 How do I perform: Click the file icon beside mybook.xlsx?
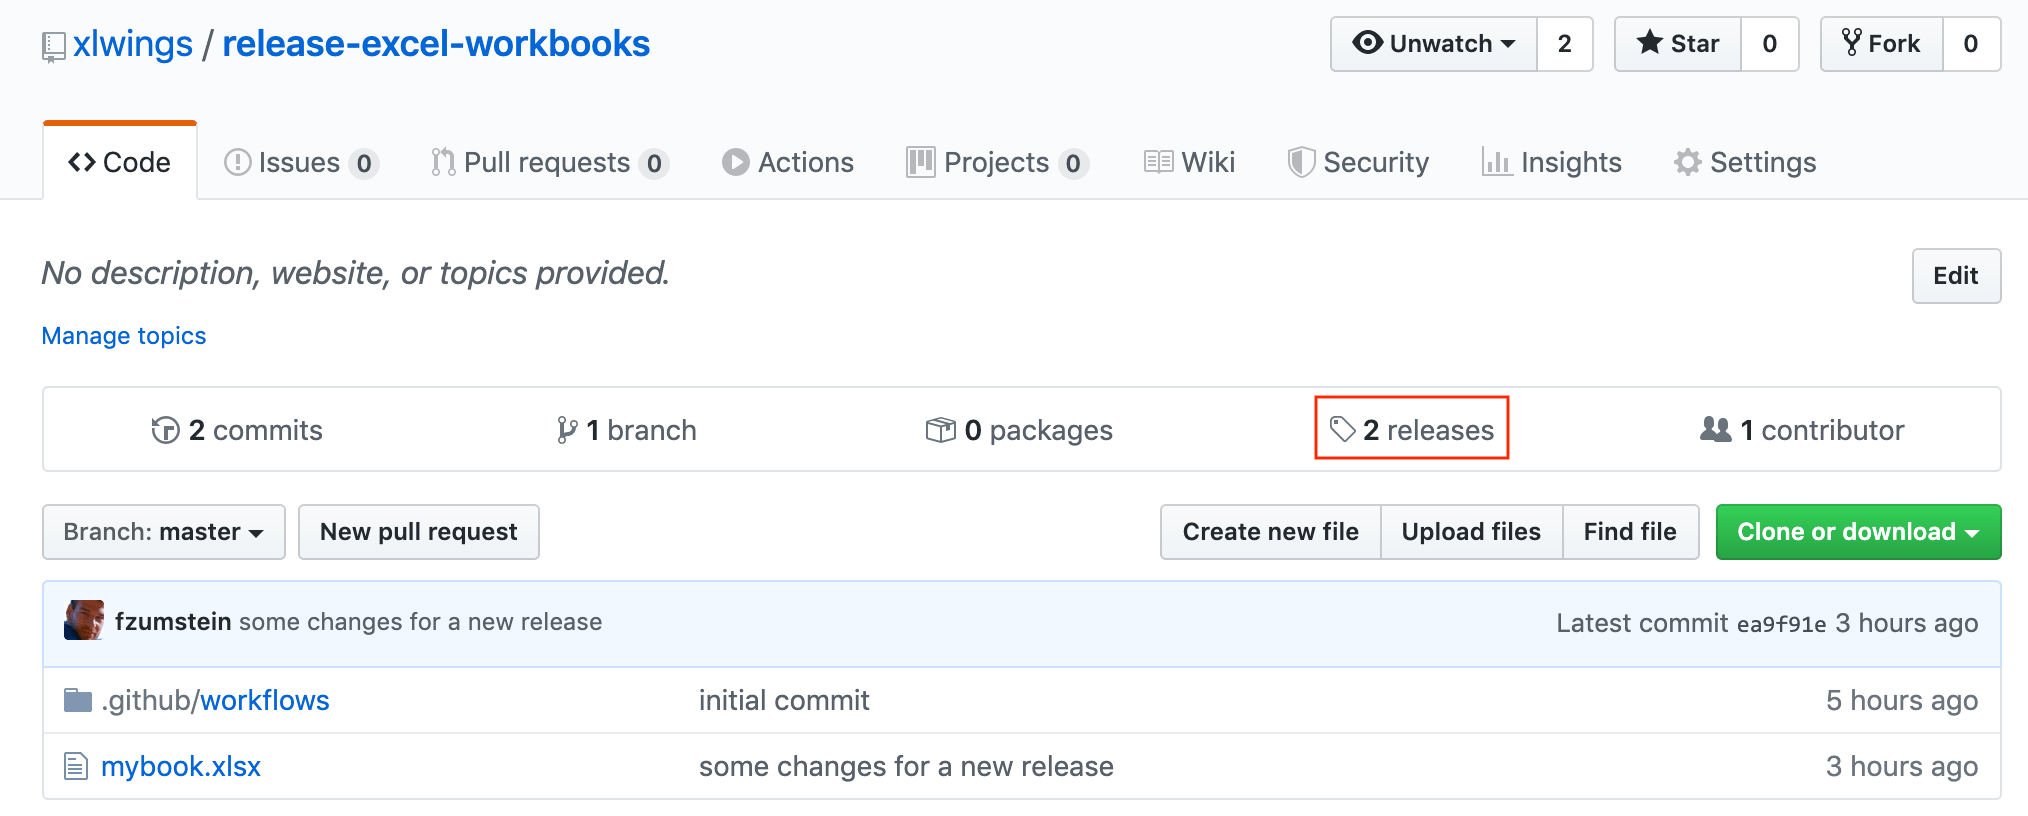click(x=76, y=766)
